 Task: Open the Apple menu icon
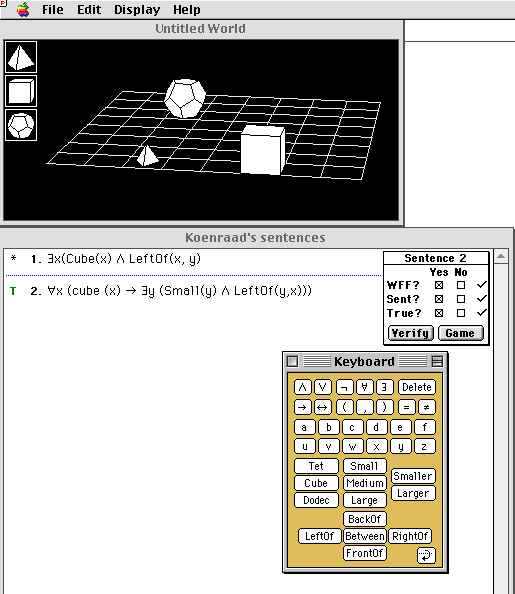pyautogui.click(x=23, y=9)
